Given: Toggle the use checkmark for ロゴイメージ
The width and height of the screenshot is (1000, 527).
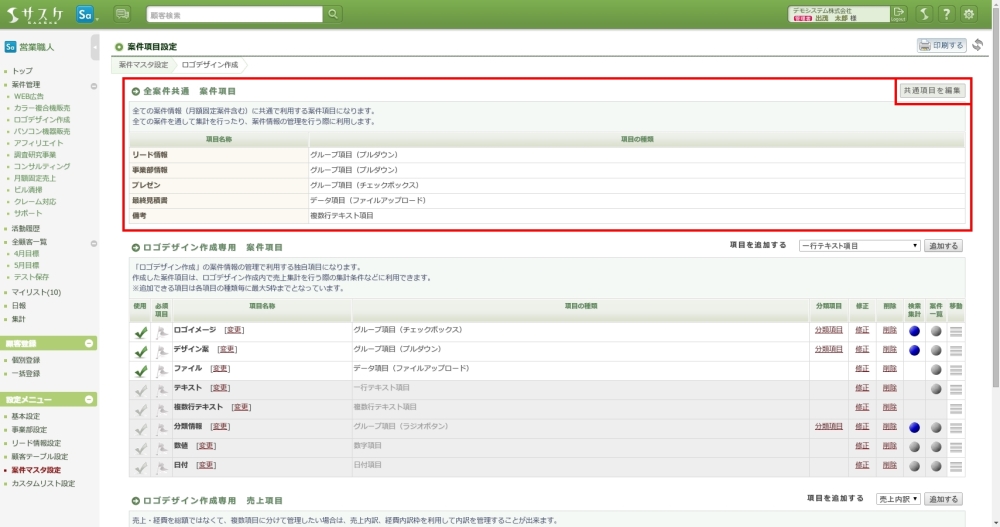Looking at the screenshot, I should pyautogui.click(x=141, y=331).
